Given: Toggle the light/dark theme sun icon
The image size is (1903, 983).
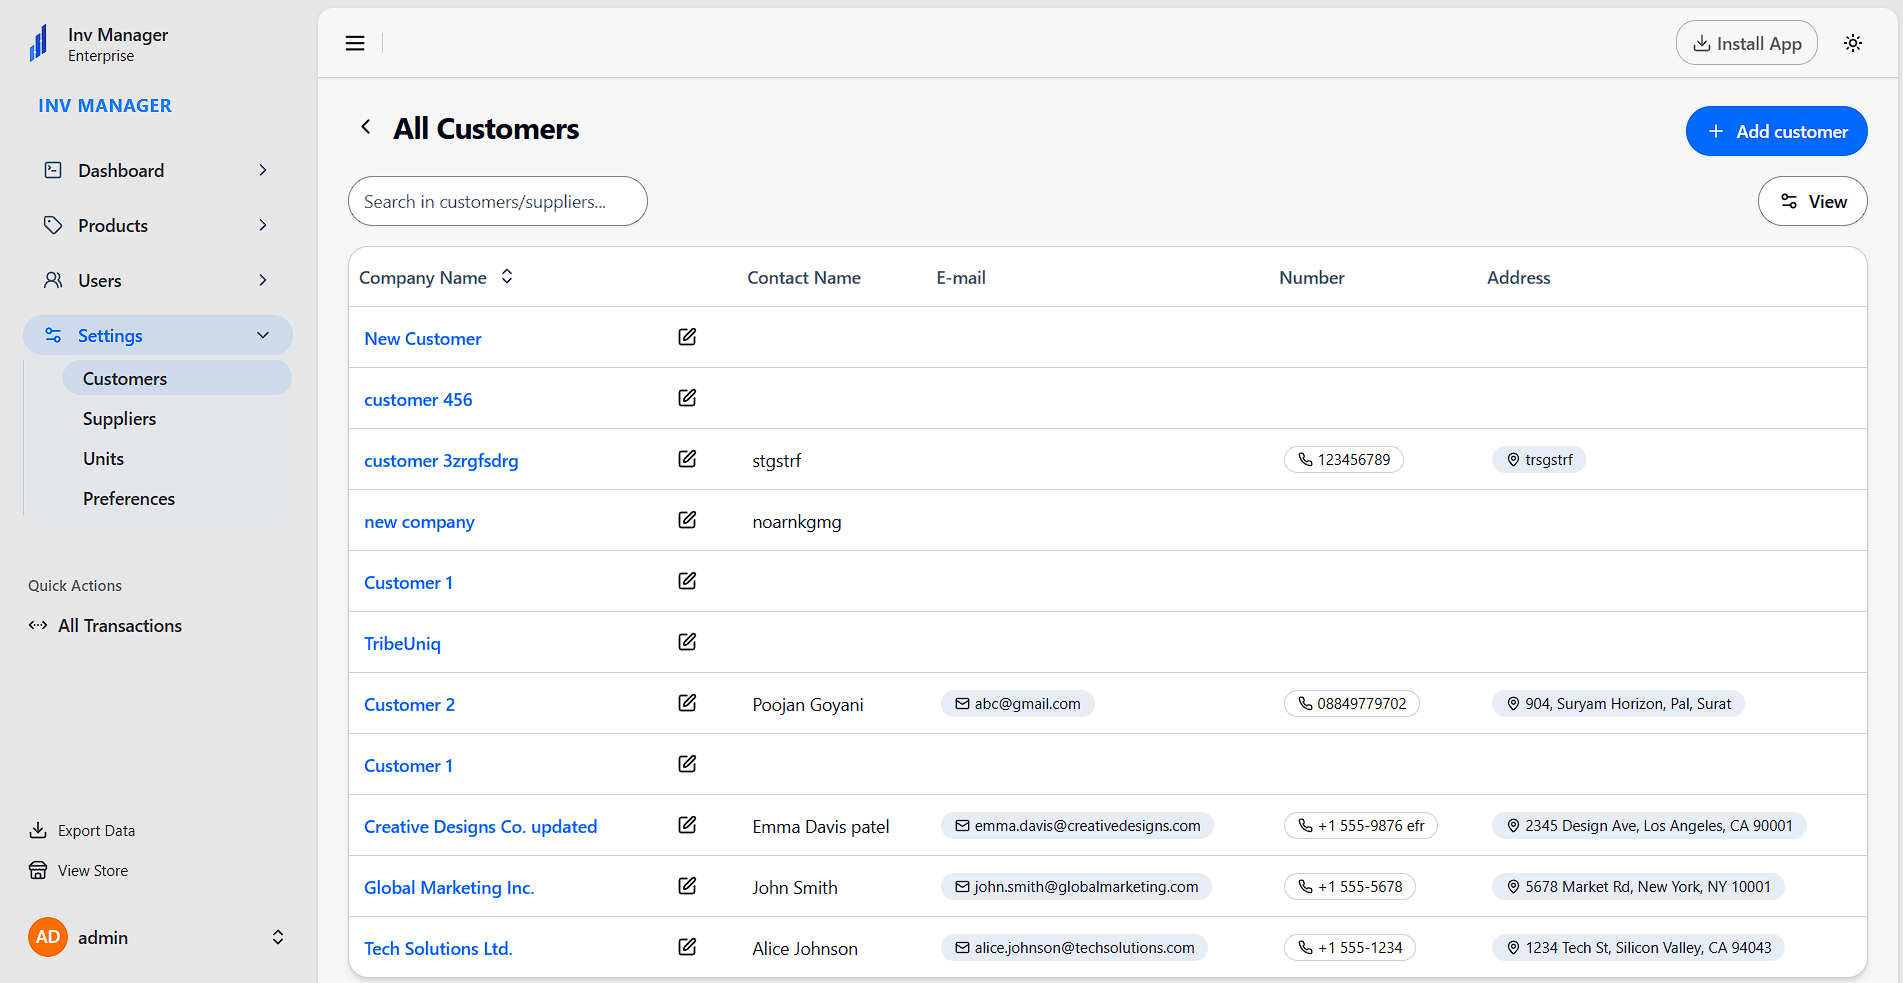Looking at the screenshot, I should coord(1853,43).
